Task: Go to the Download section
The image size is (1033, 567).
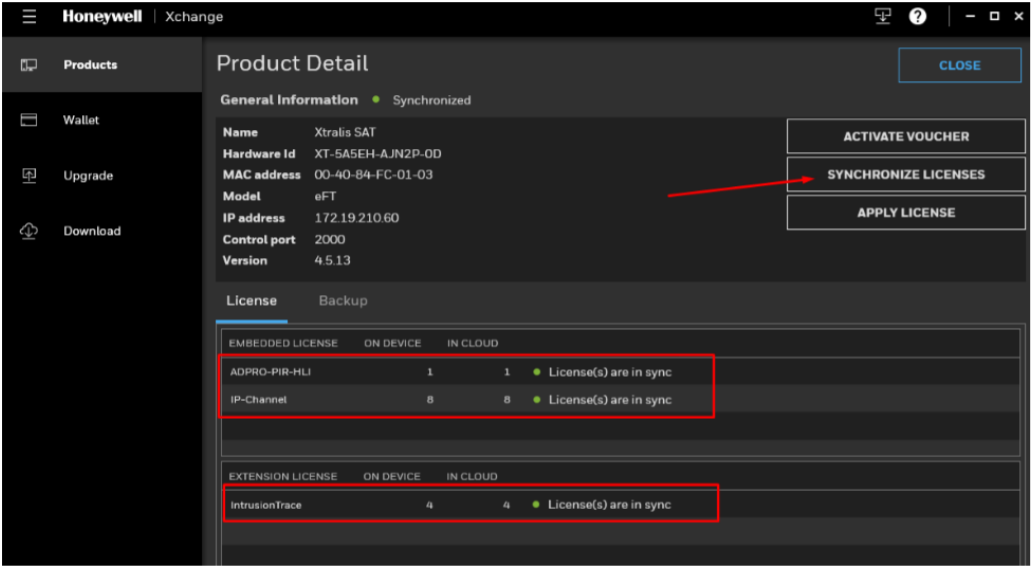Action: tap(102, 230)
